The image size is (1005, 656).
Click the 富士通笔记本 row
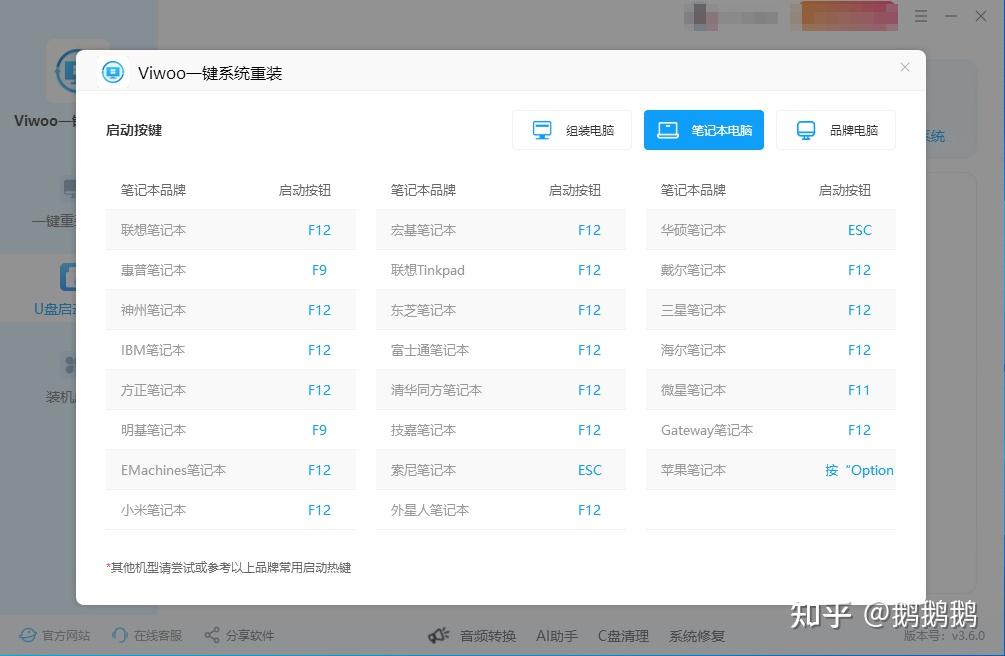tap(501, 350)
